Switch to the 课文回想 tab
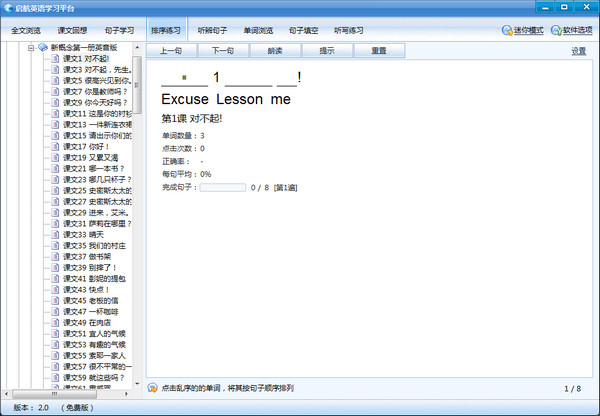This screenshot has height=416, width=600. [72, 30]
